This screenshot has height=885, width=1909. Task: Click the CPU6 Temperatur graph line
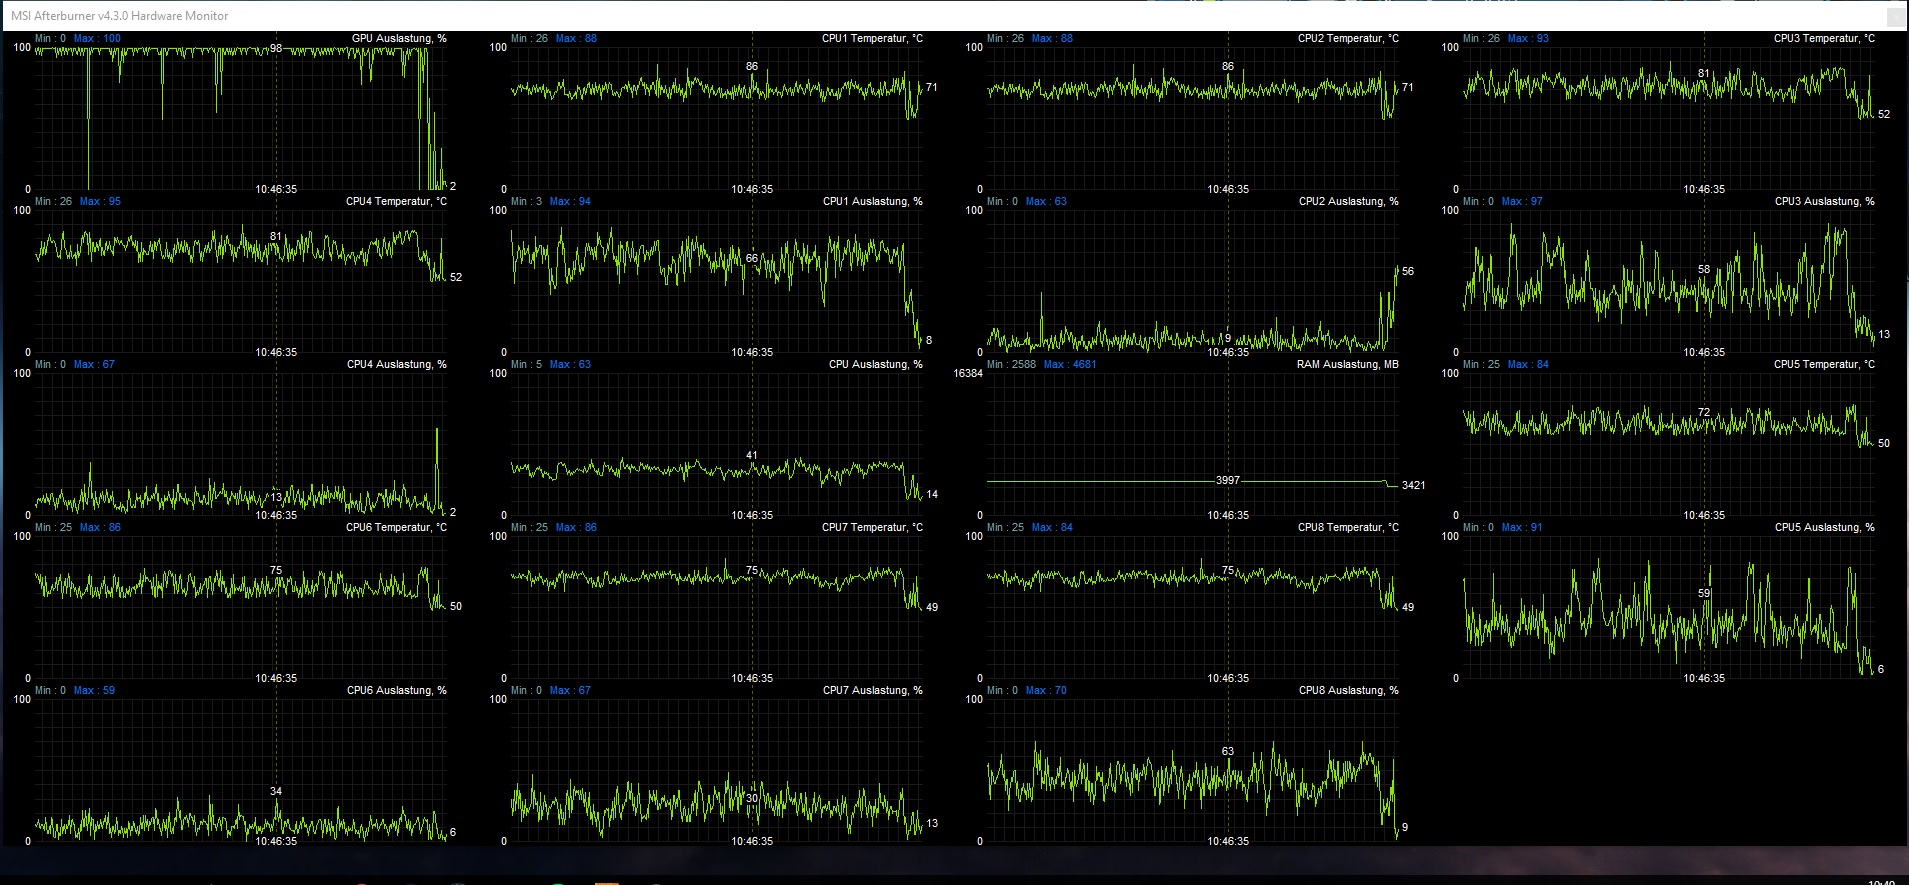click(x=240, y=586)
